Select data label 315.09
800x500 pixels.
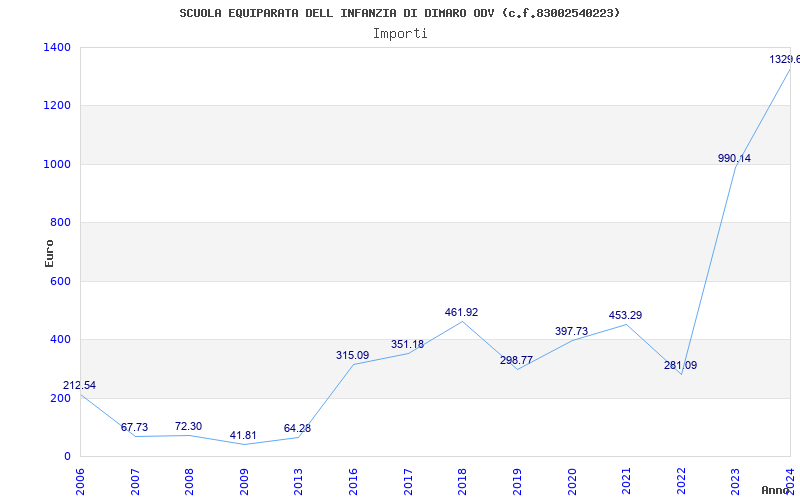coord(352,355)
